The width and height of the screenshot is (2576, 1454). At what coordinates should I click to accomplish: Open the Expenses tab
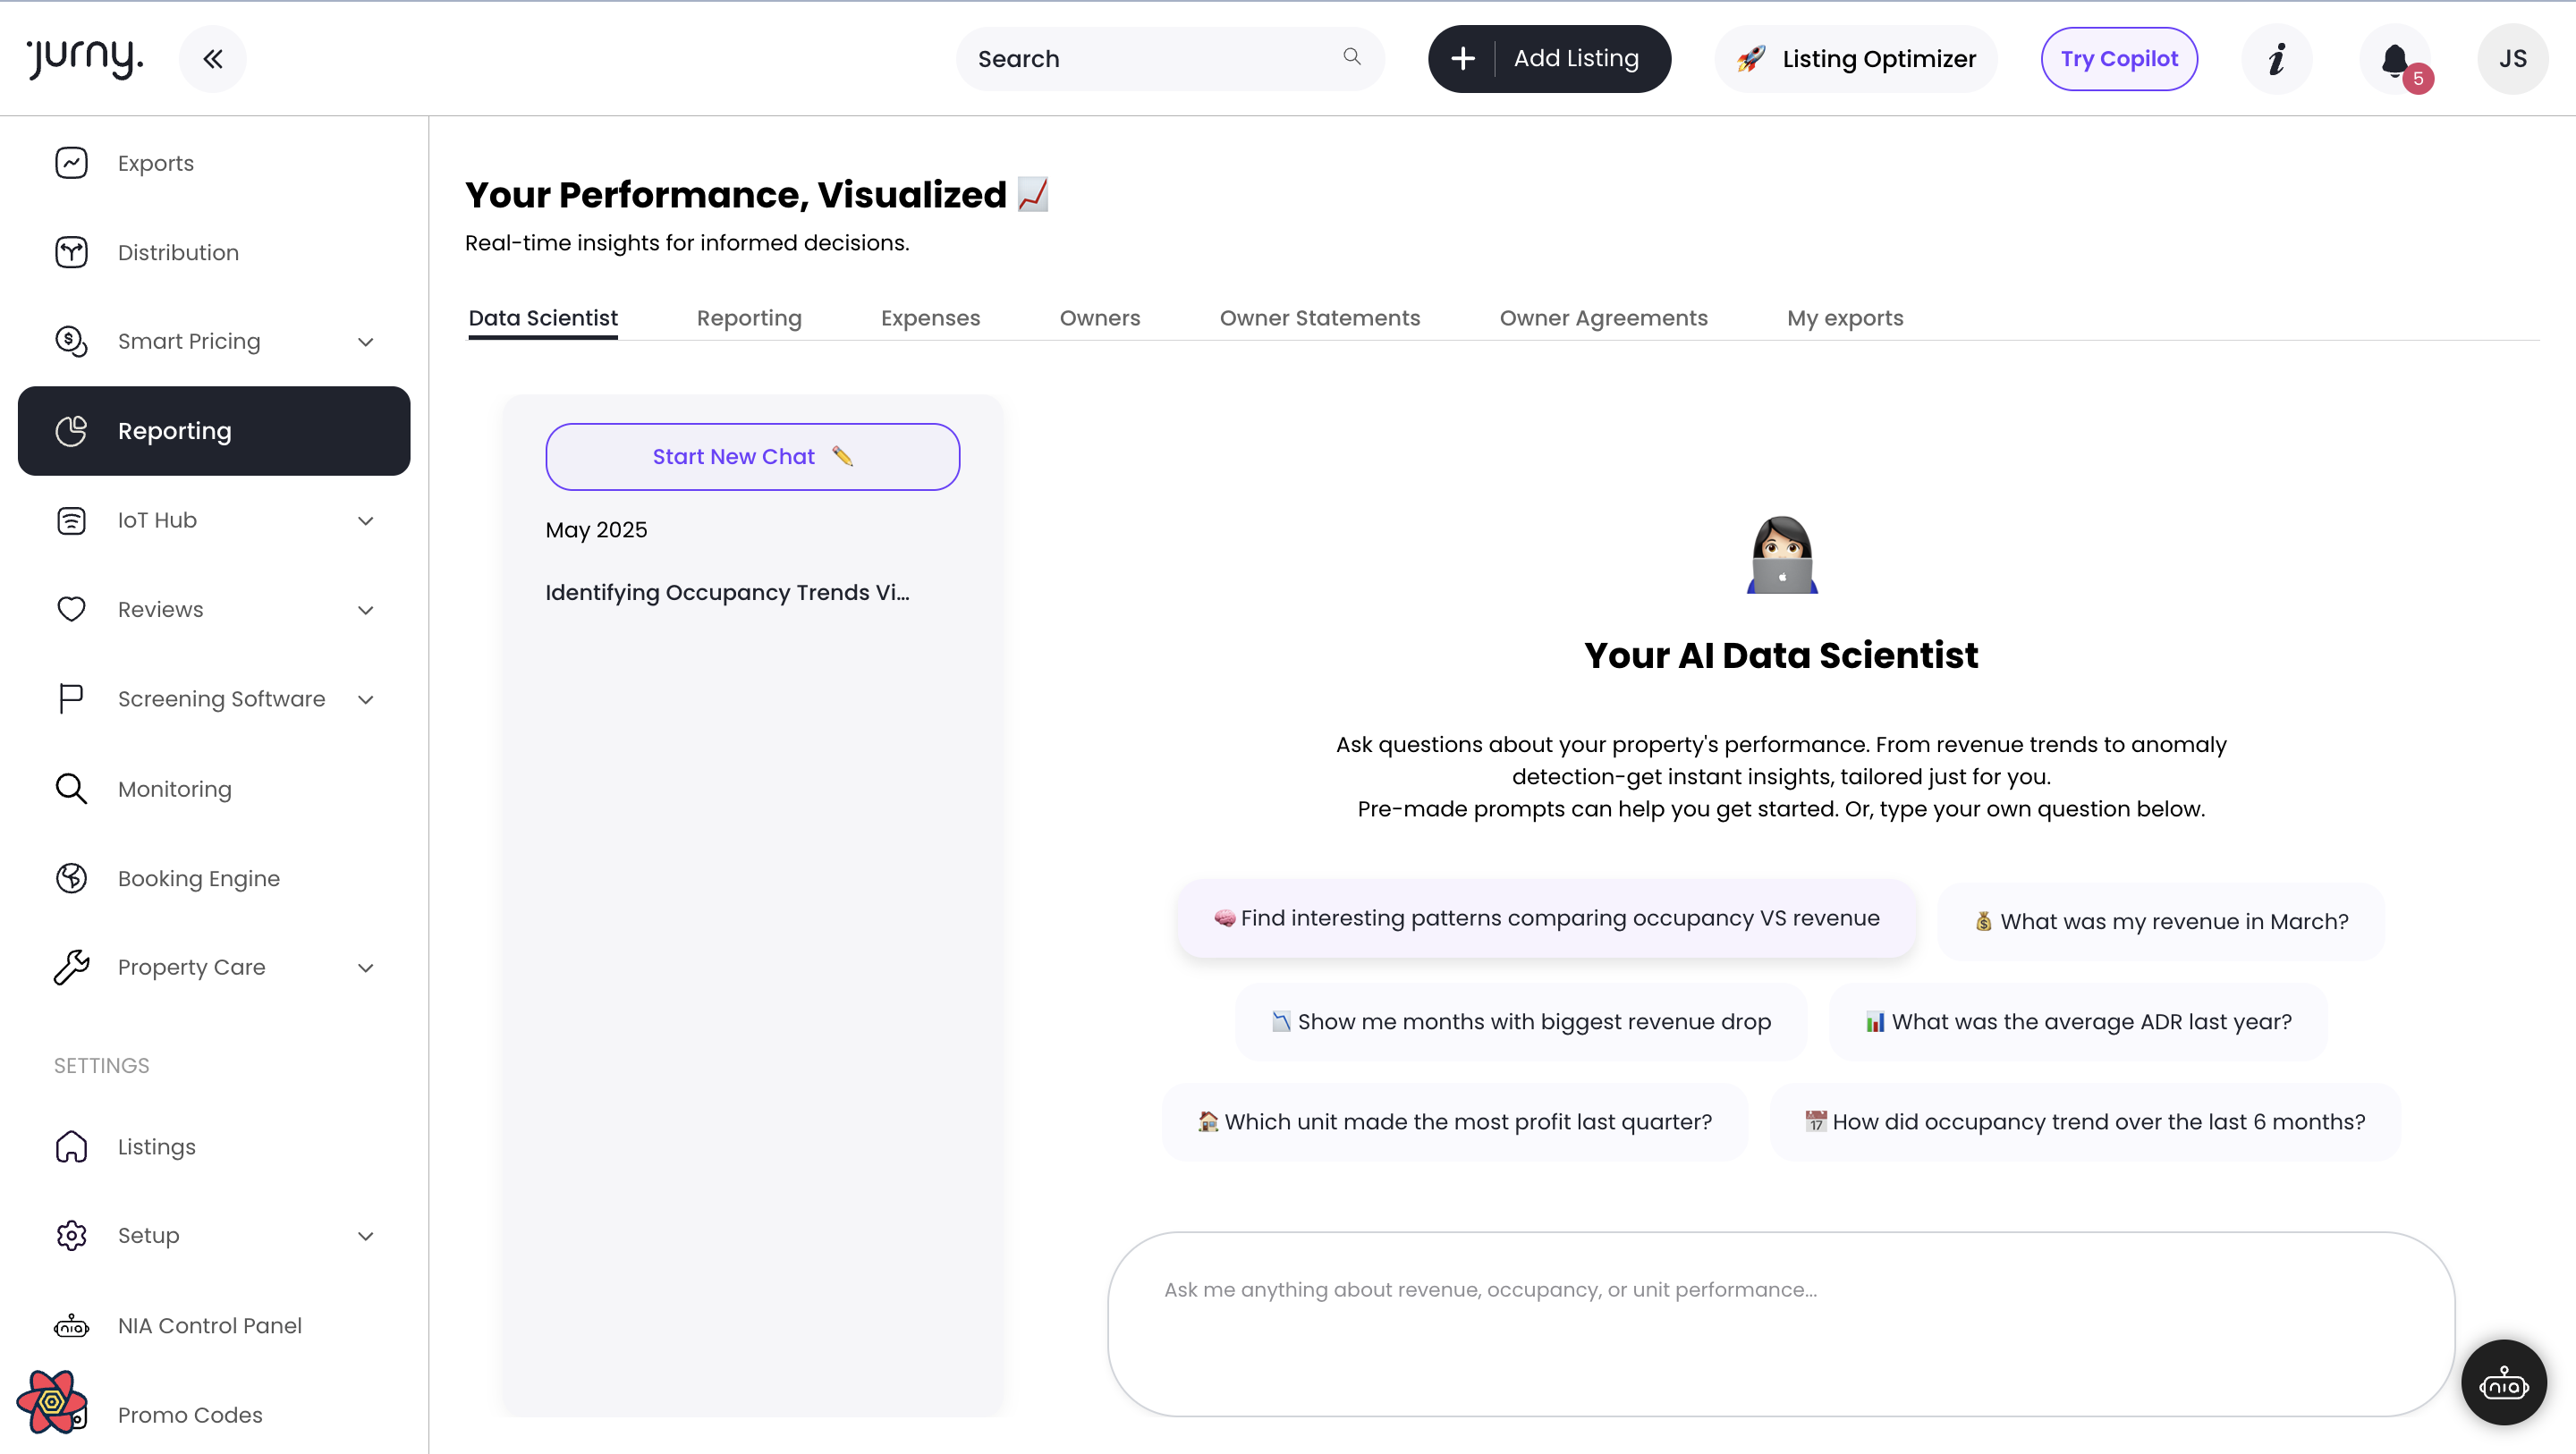click(930, 318)
